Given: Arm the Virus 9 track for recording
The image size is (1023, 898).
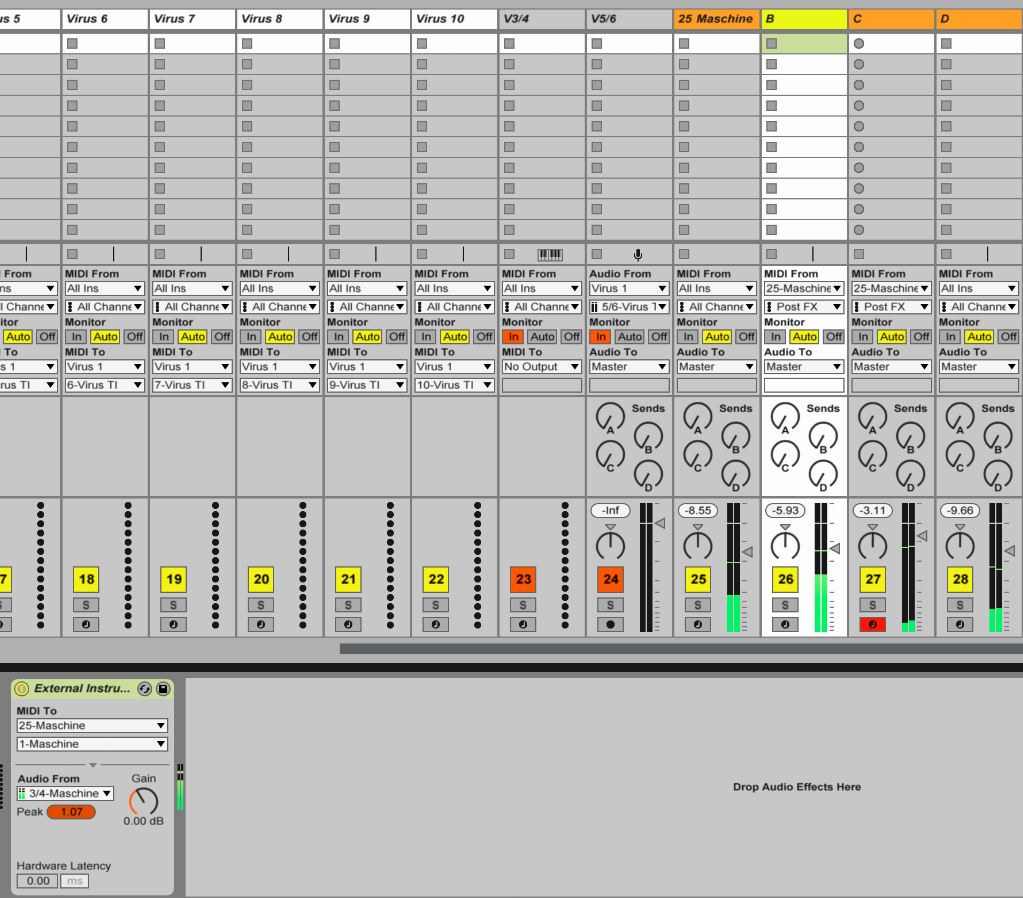Looking at the screenshot, I should (348, 625).
